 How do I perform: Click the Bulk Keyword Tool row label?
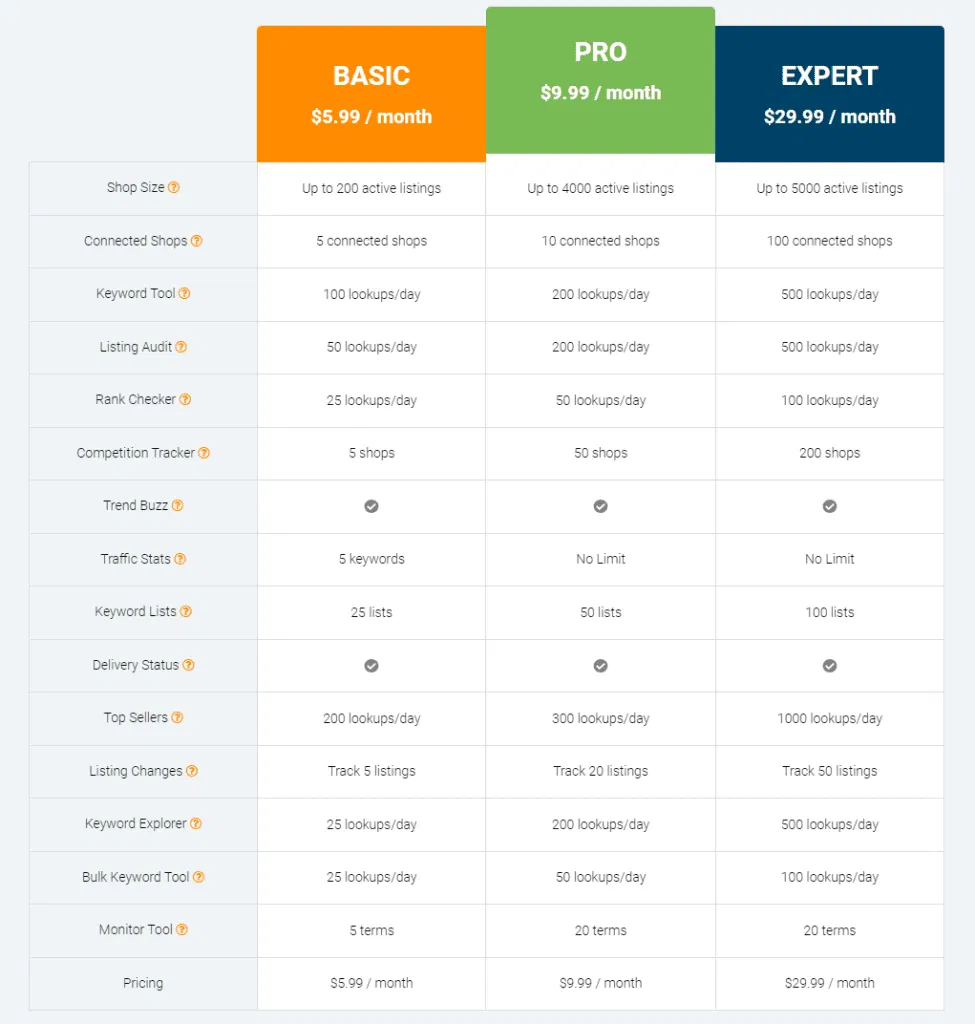pos(134,877)
